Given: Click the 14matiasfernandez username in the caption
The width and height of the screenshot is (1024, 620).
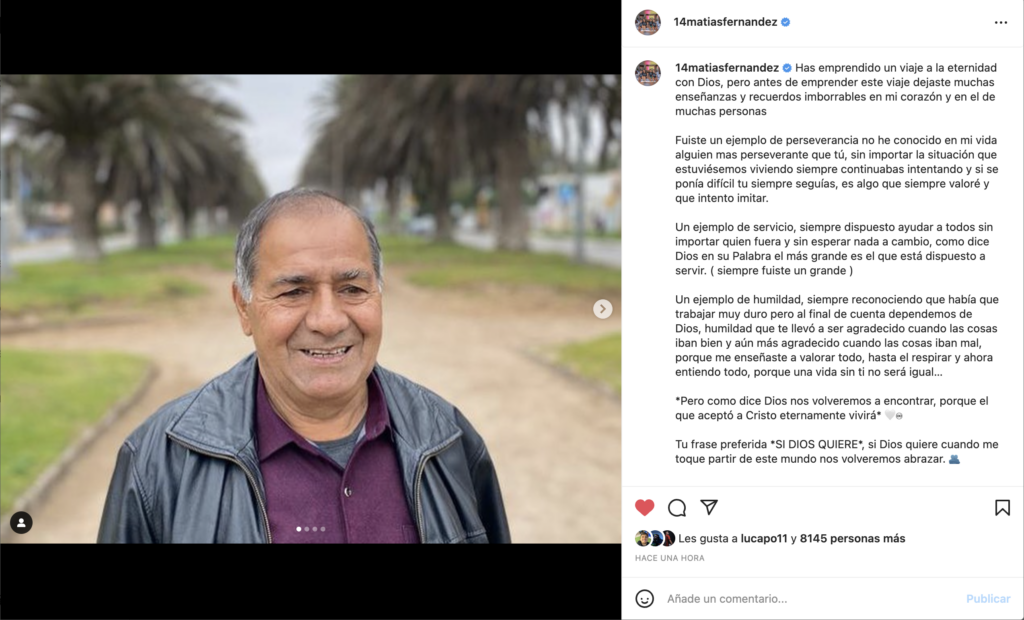Looking at the screenshot, I should 726,67.
